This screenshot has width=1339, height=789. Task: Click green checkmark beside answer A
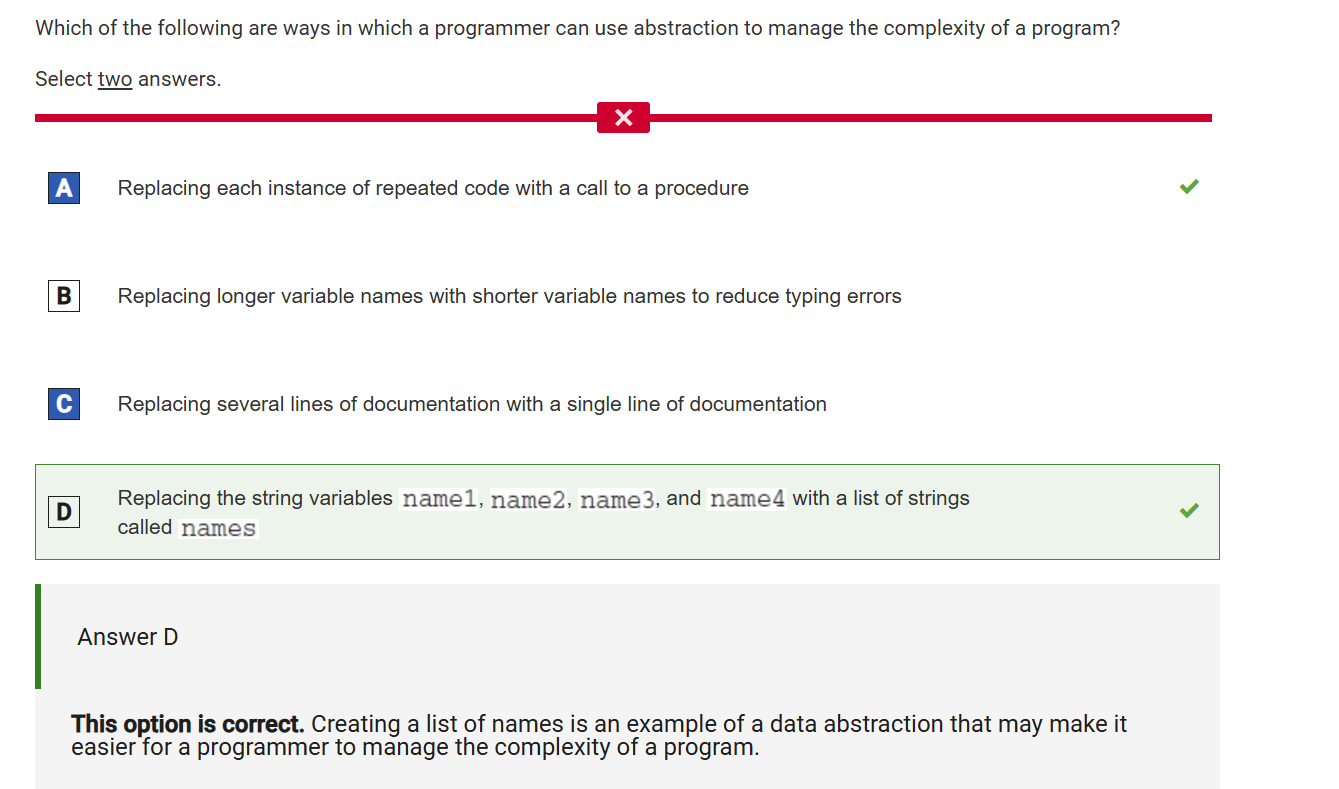1188,187
